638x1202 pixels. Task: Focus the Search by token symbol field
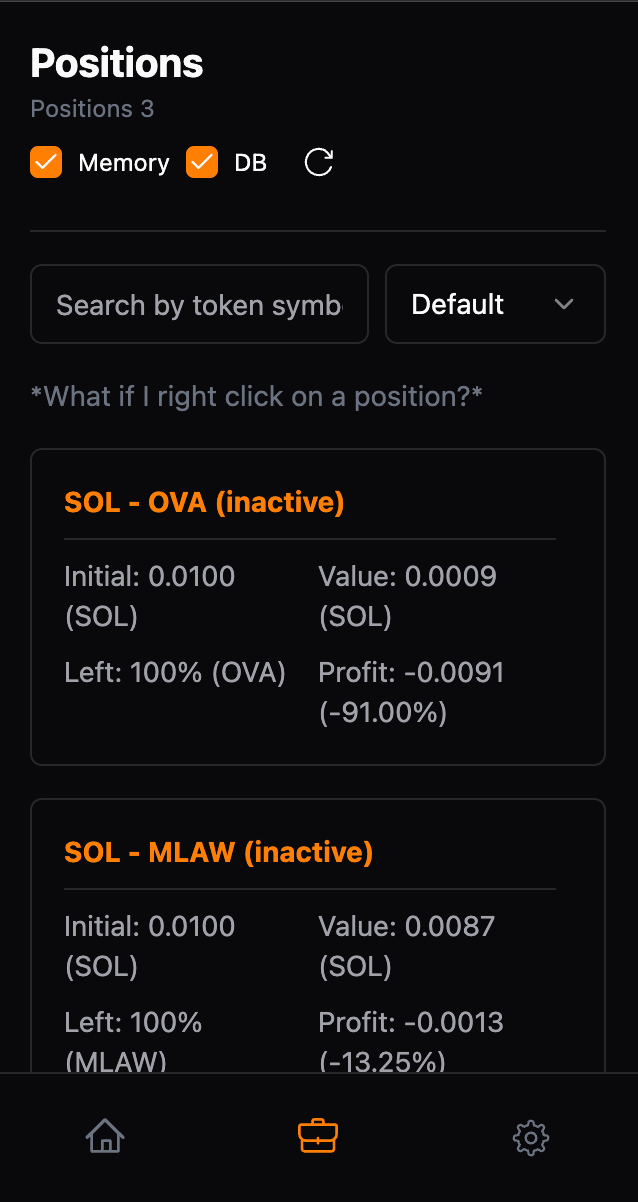[199, 304]
